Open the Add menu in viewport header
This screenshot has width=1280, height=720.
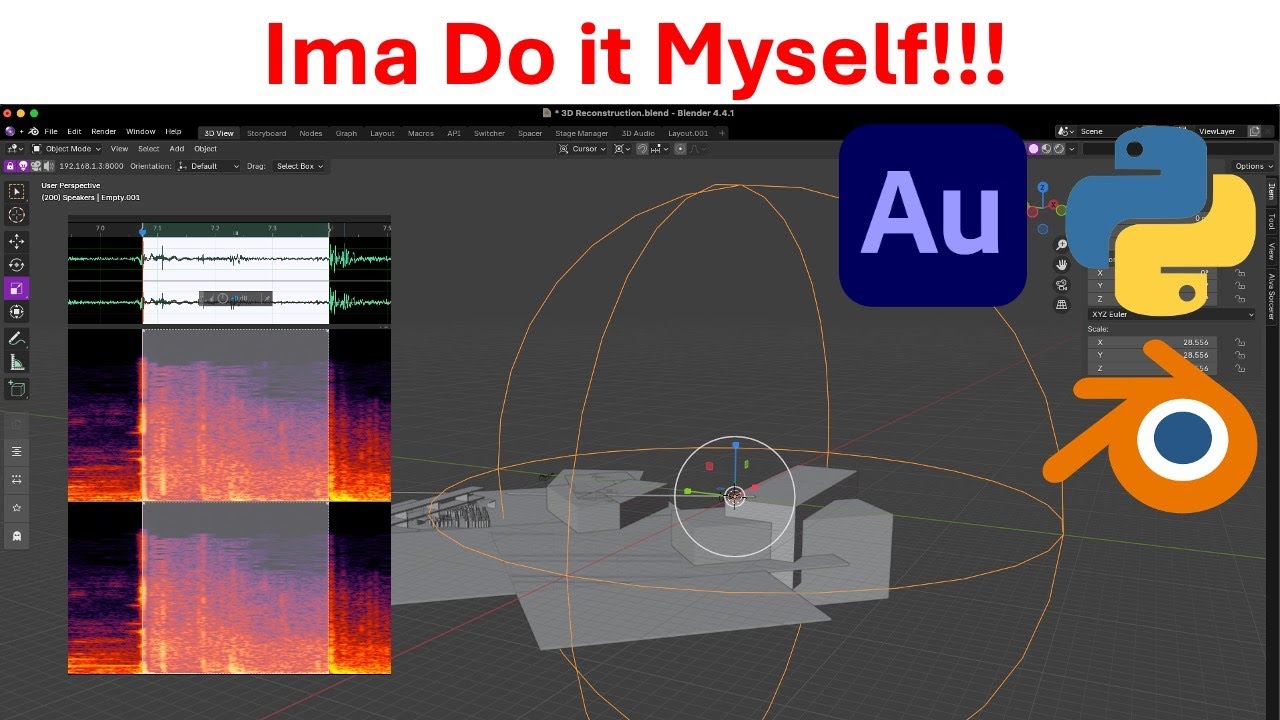[x=177, y=149]
